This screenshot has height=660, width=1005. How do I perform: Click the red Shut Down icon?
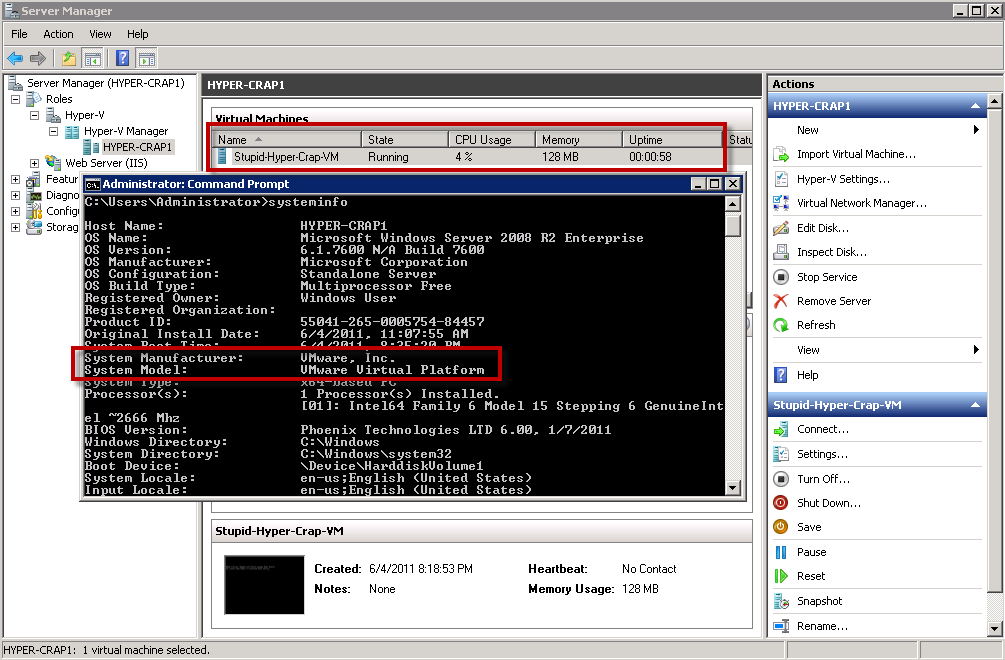[781, 503]
